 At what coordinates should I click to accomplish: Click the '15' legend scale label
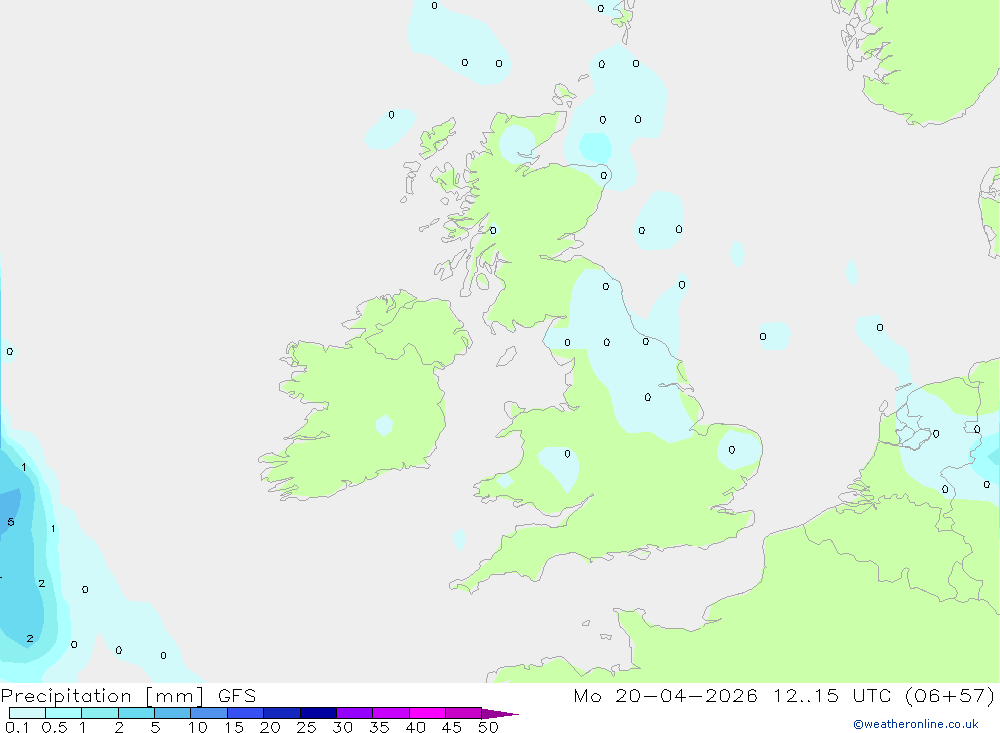coord(234,727)
